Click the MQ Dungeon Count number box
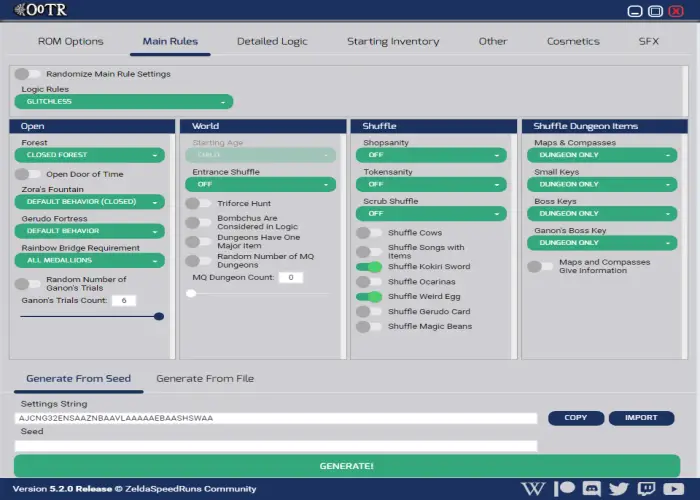This screenshot has height=500, width=700. tap(291, 277)
